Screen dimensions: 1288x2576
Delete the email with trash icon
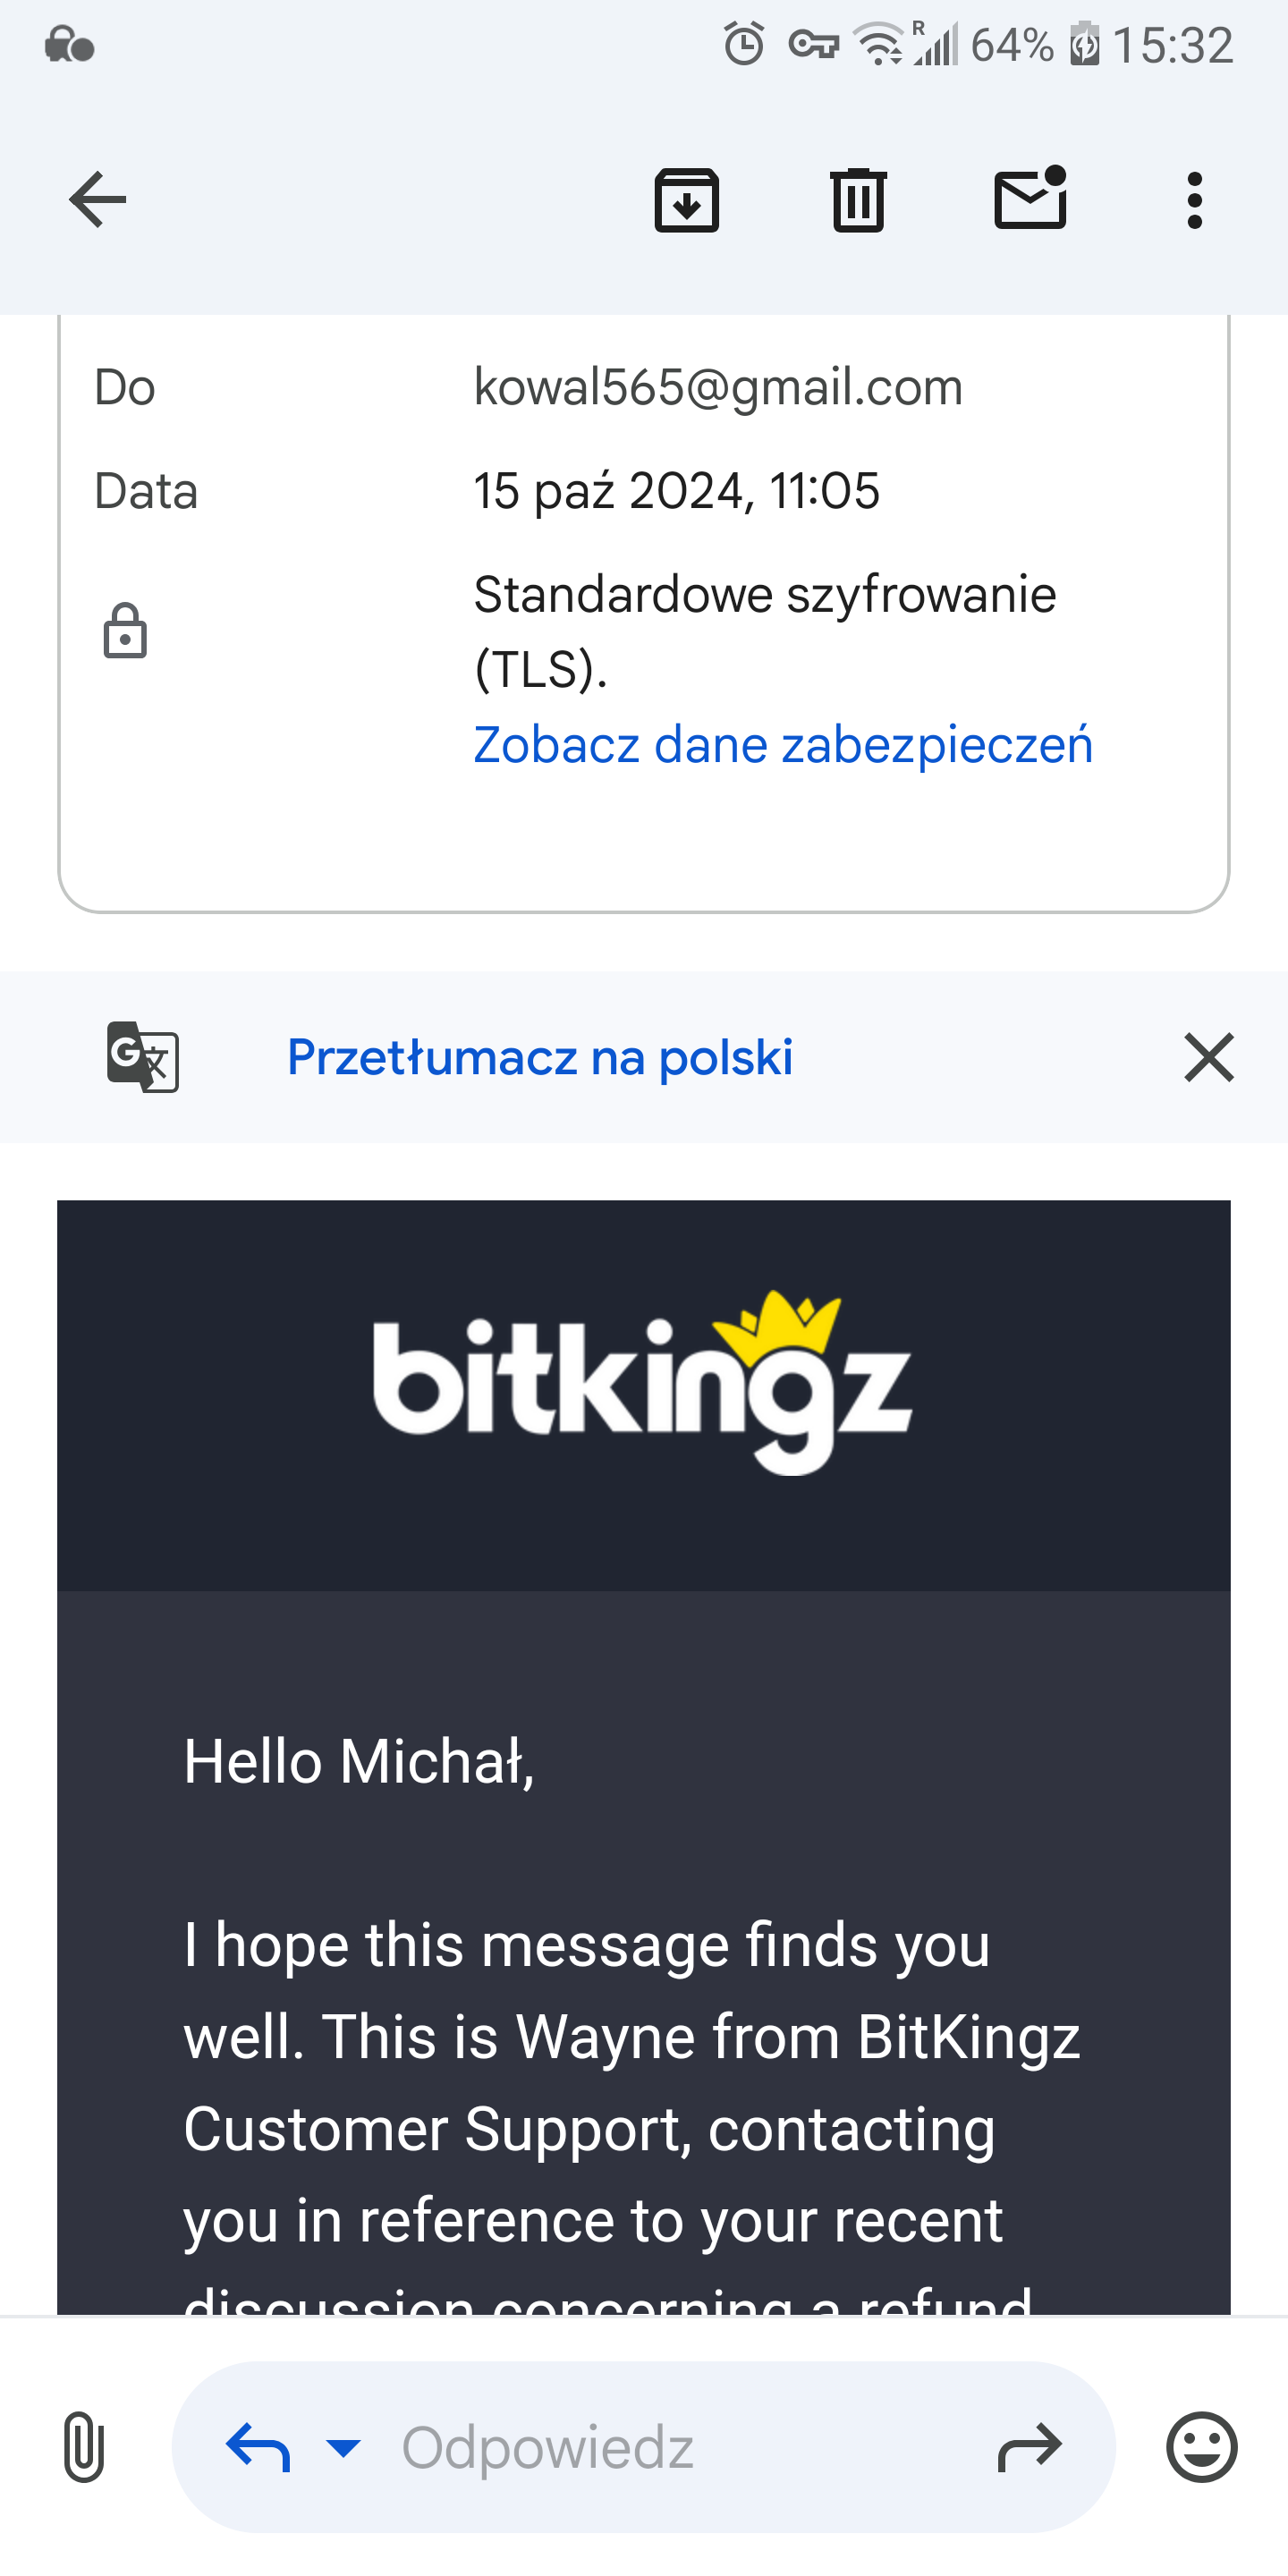click(858, 200)
